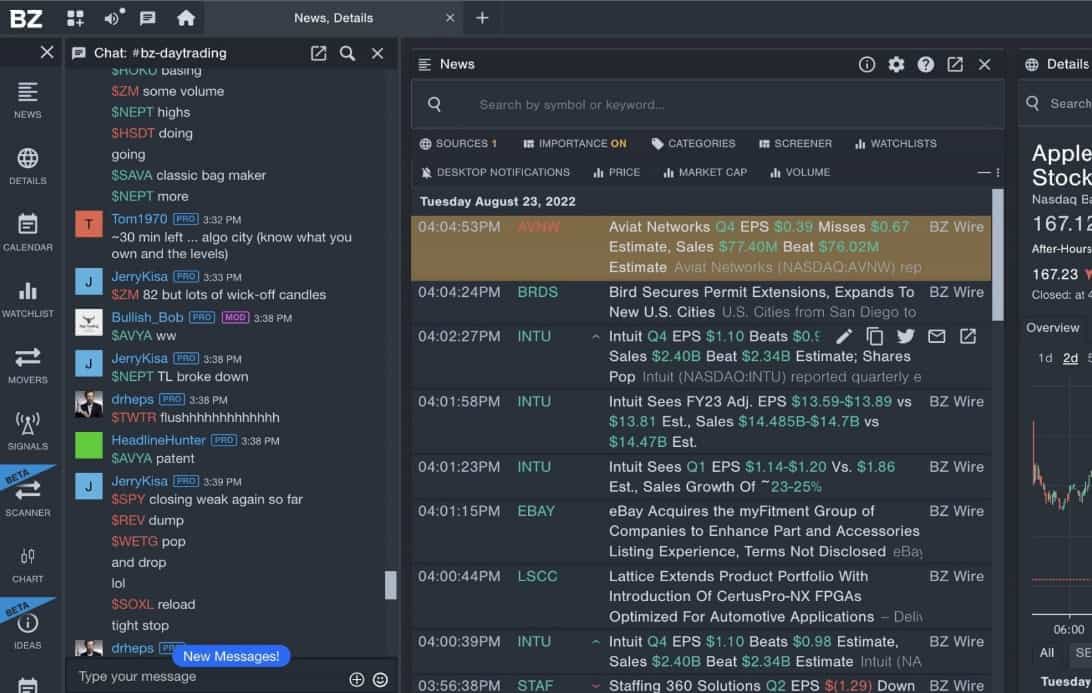Click in the news search field

click(700, 103)
